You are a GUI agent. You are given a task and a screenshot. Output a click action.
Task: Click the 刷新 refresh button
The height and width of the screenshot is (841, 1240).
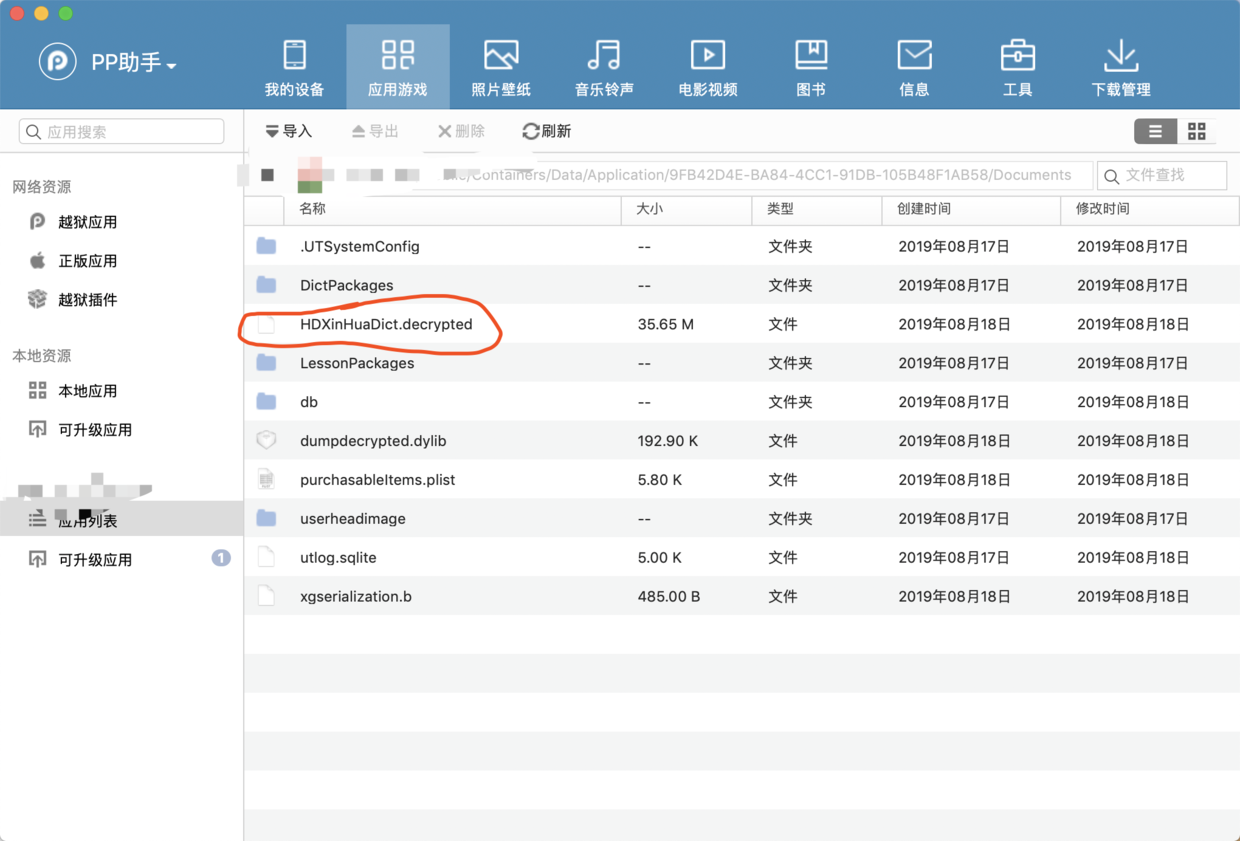[547, 131]
